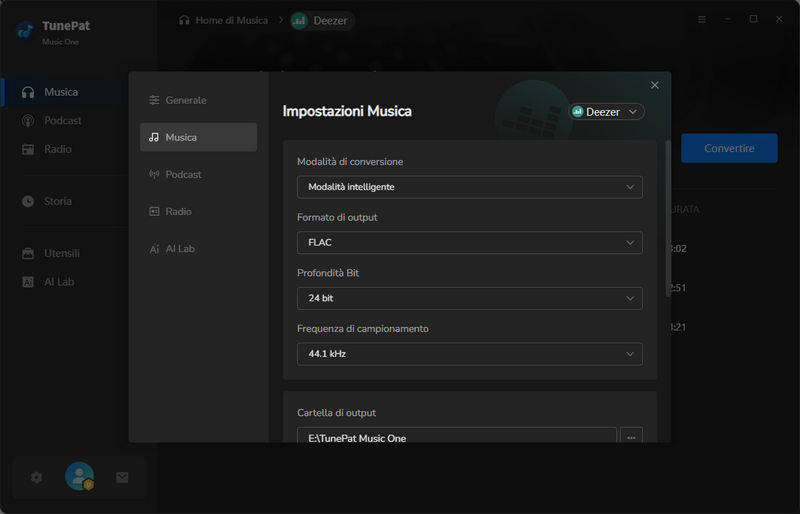Open the user account avatar
The image size is (800, 514).
coord(80,476)
